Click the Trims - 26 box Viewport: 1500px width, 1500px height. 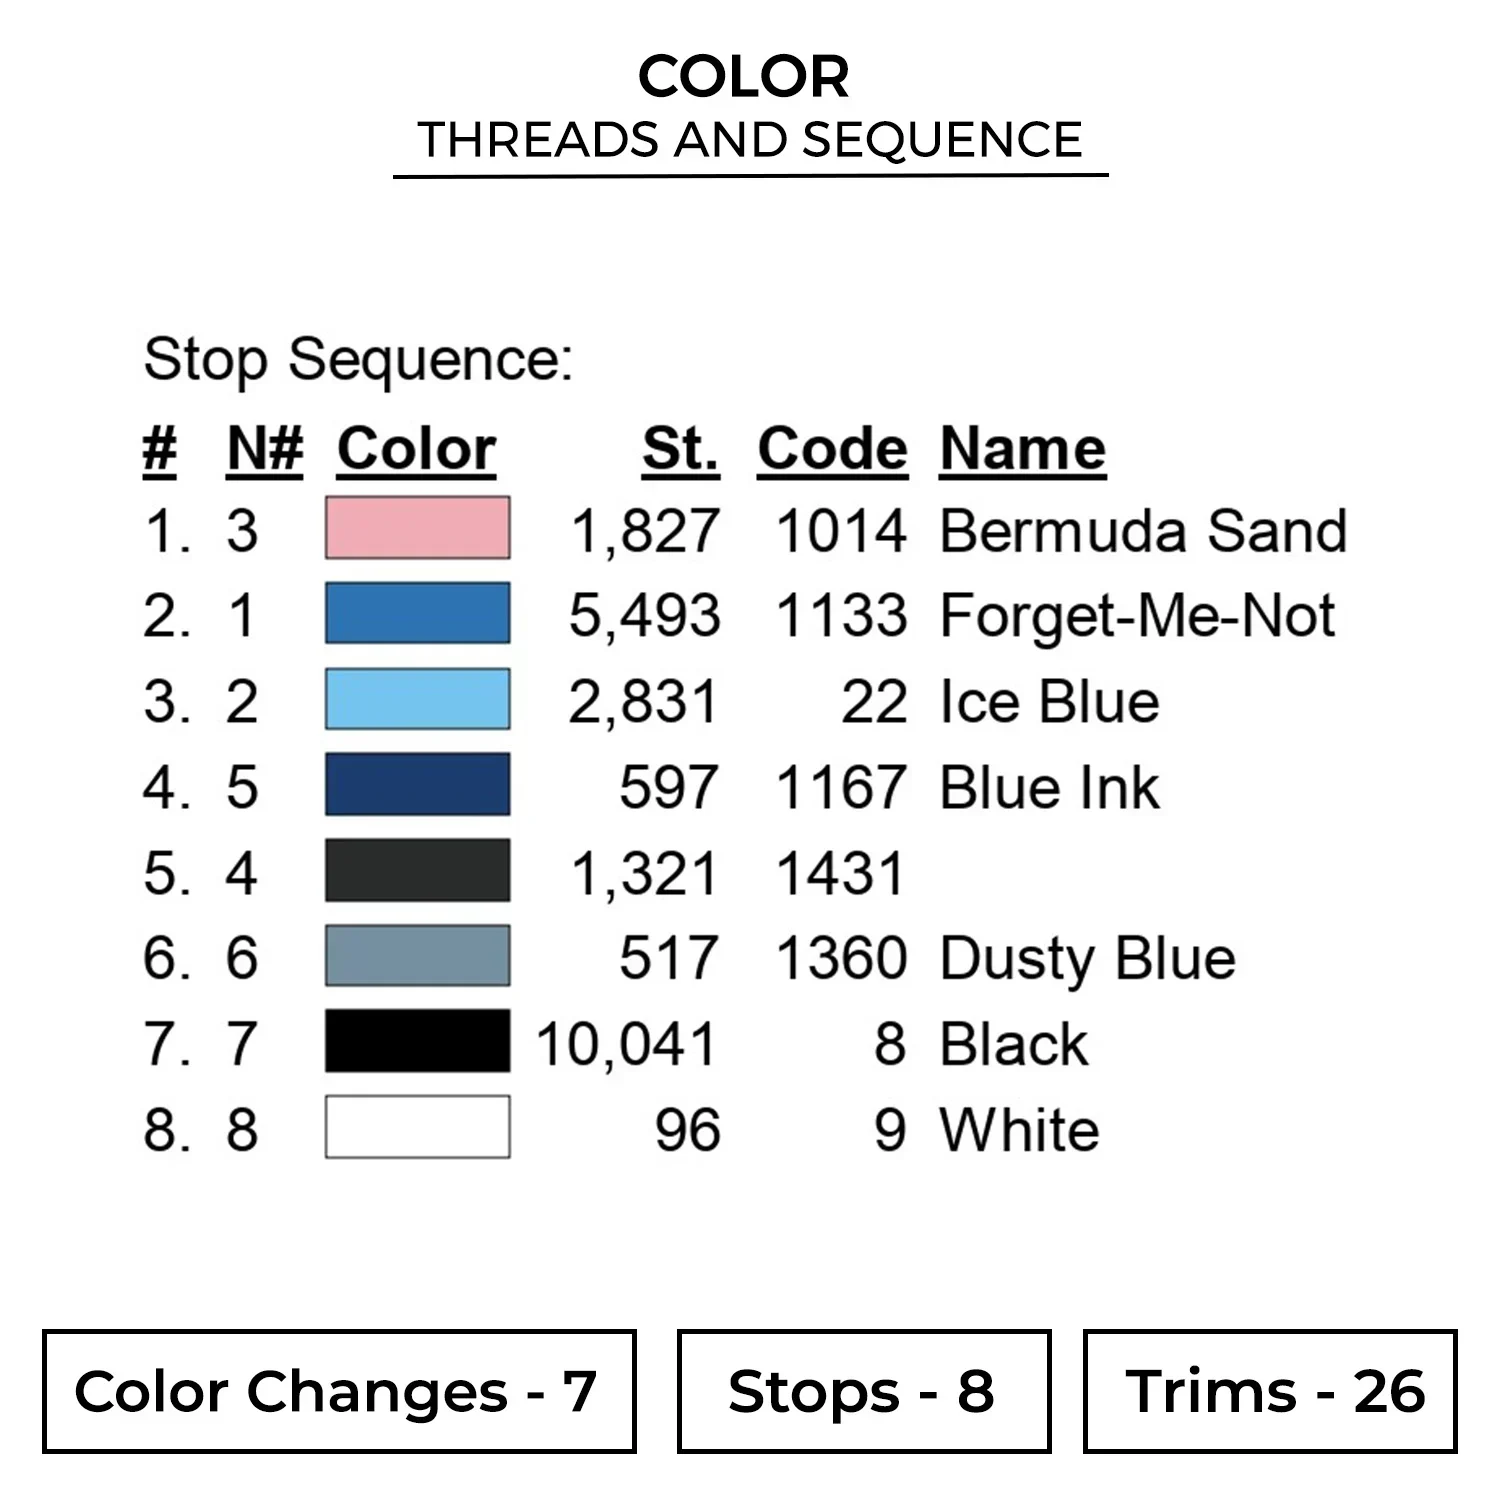(x=1269, y=1391)
